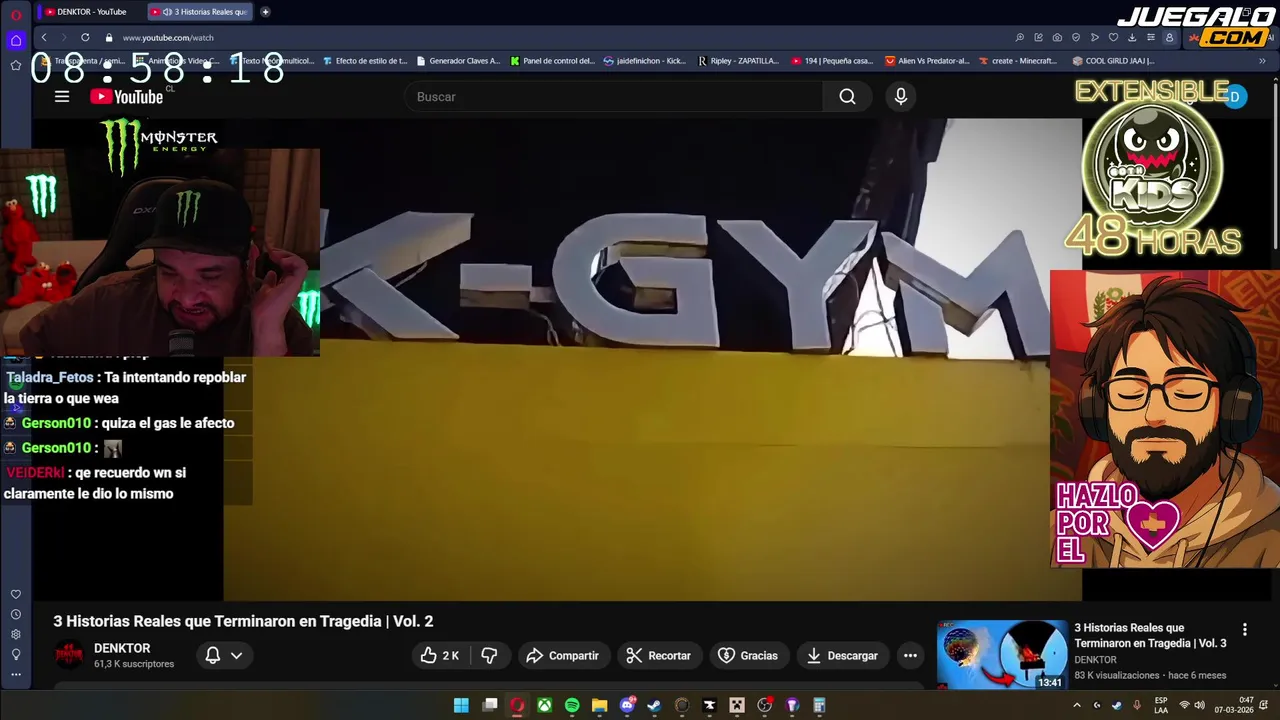The image size is (1280, 720).
Task: Open the jaidefinichon Kick bookmark
Action: [x=645, y=61]
